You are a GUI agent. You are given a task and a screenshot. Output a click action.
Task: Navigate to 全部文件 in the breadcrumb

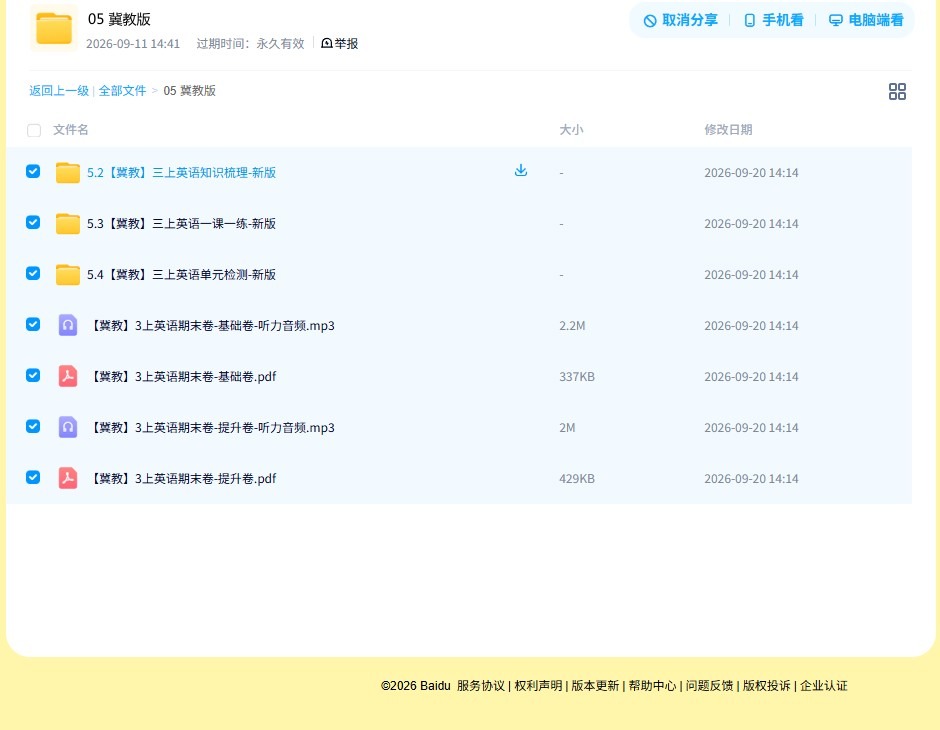tap(122, 91)
